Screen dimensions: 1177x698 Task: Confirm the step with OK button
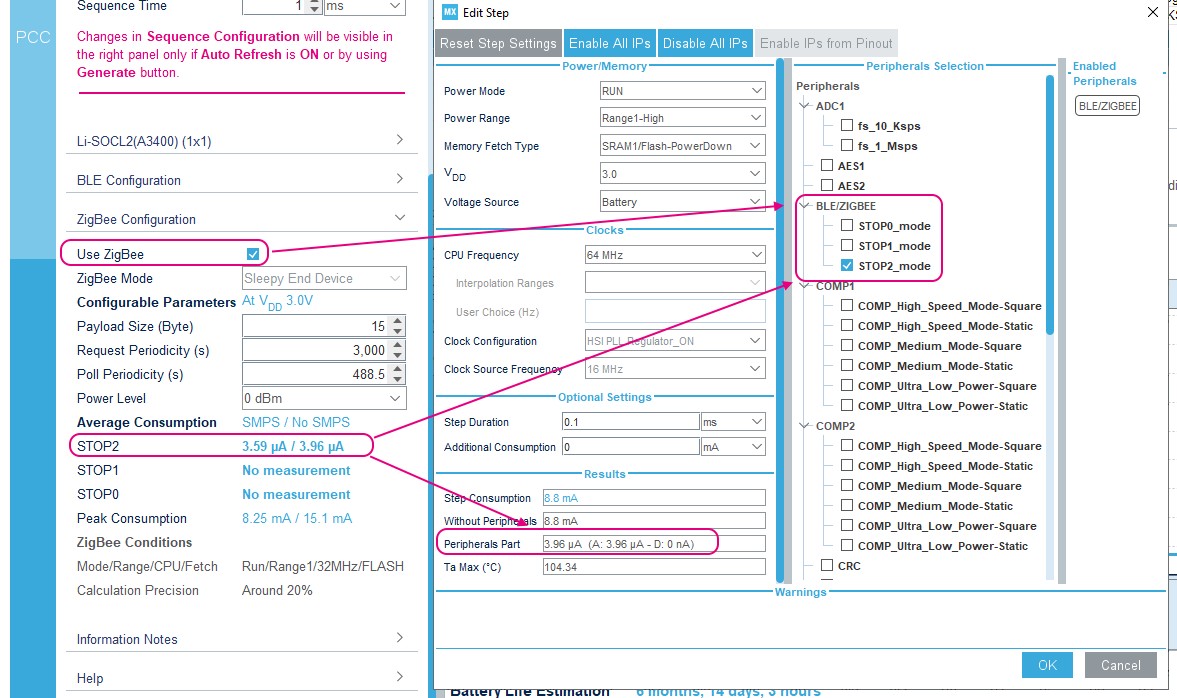pos(1047,665)
